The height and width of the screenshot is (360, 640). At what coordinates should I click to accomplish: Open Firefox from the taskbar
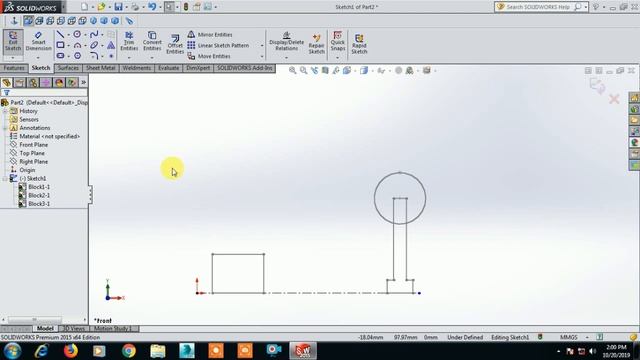pos(71,351)
